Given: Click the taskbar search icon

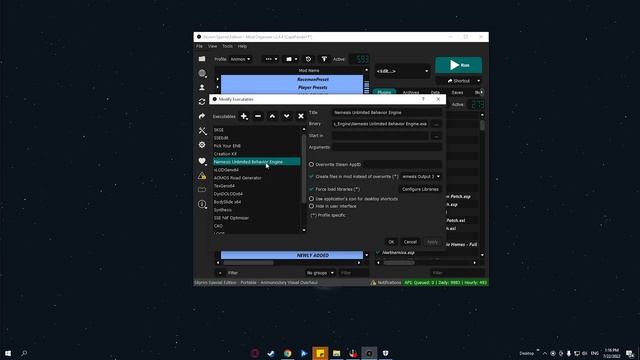Looking at the screenshot, I should (x=24, y=353).
